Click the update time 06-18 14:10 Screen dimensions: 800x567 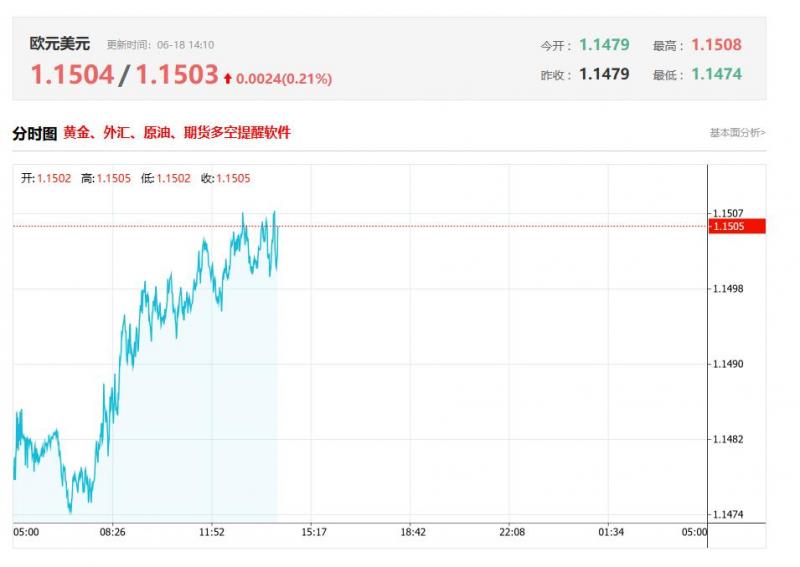pos(186,45)
